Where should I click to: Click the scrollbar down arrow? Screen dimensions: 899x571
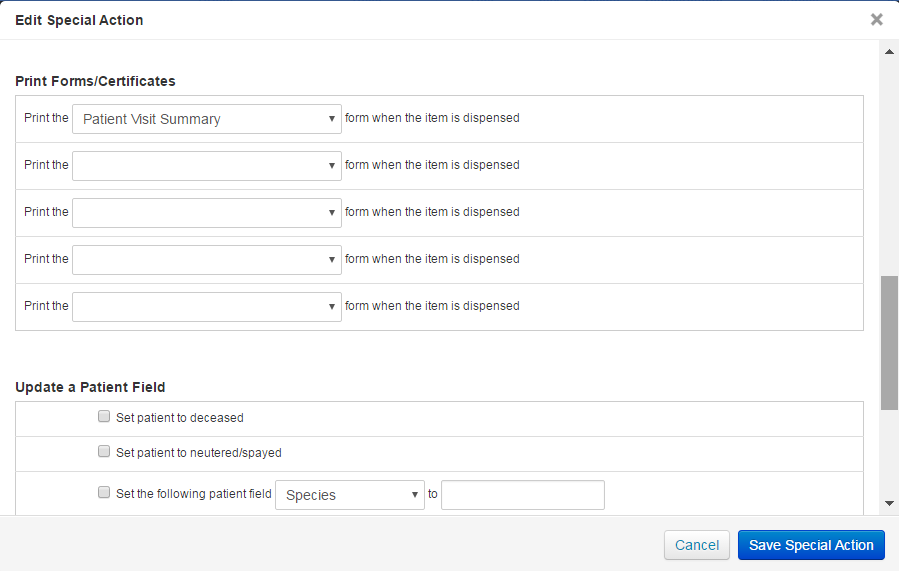(x=888, y=503)
